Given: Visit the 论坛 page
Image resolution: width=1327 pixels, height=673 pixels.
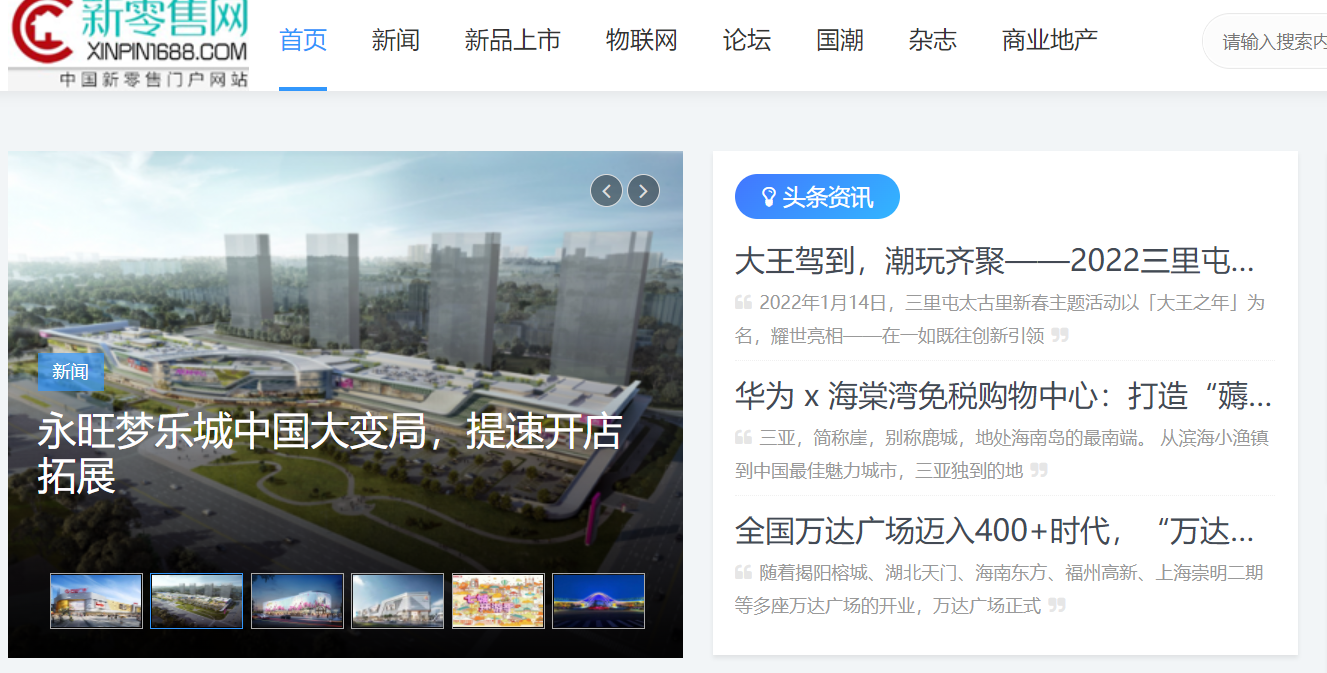Looking at the screenshot, I should (x=746, y=40).
